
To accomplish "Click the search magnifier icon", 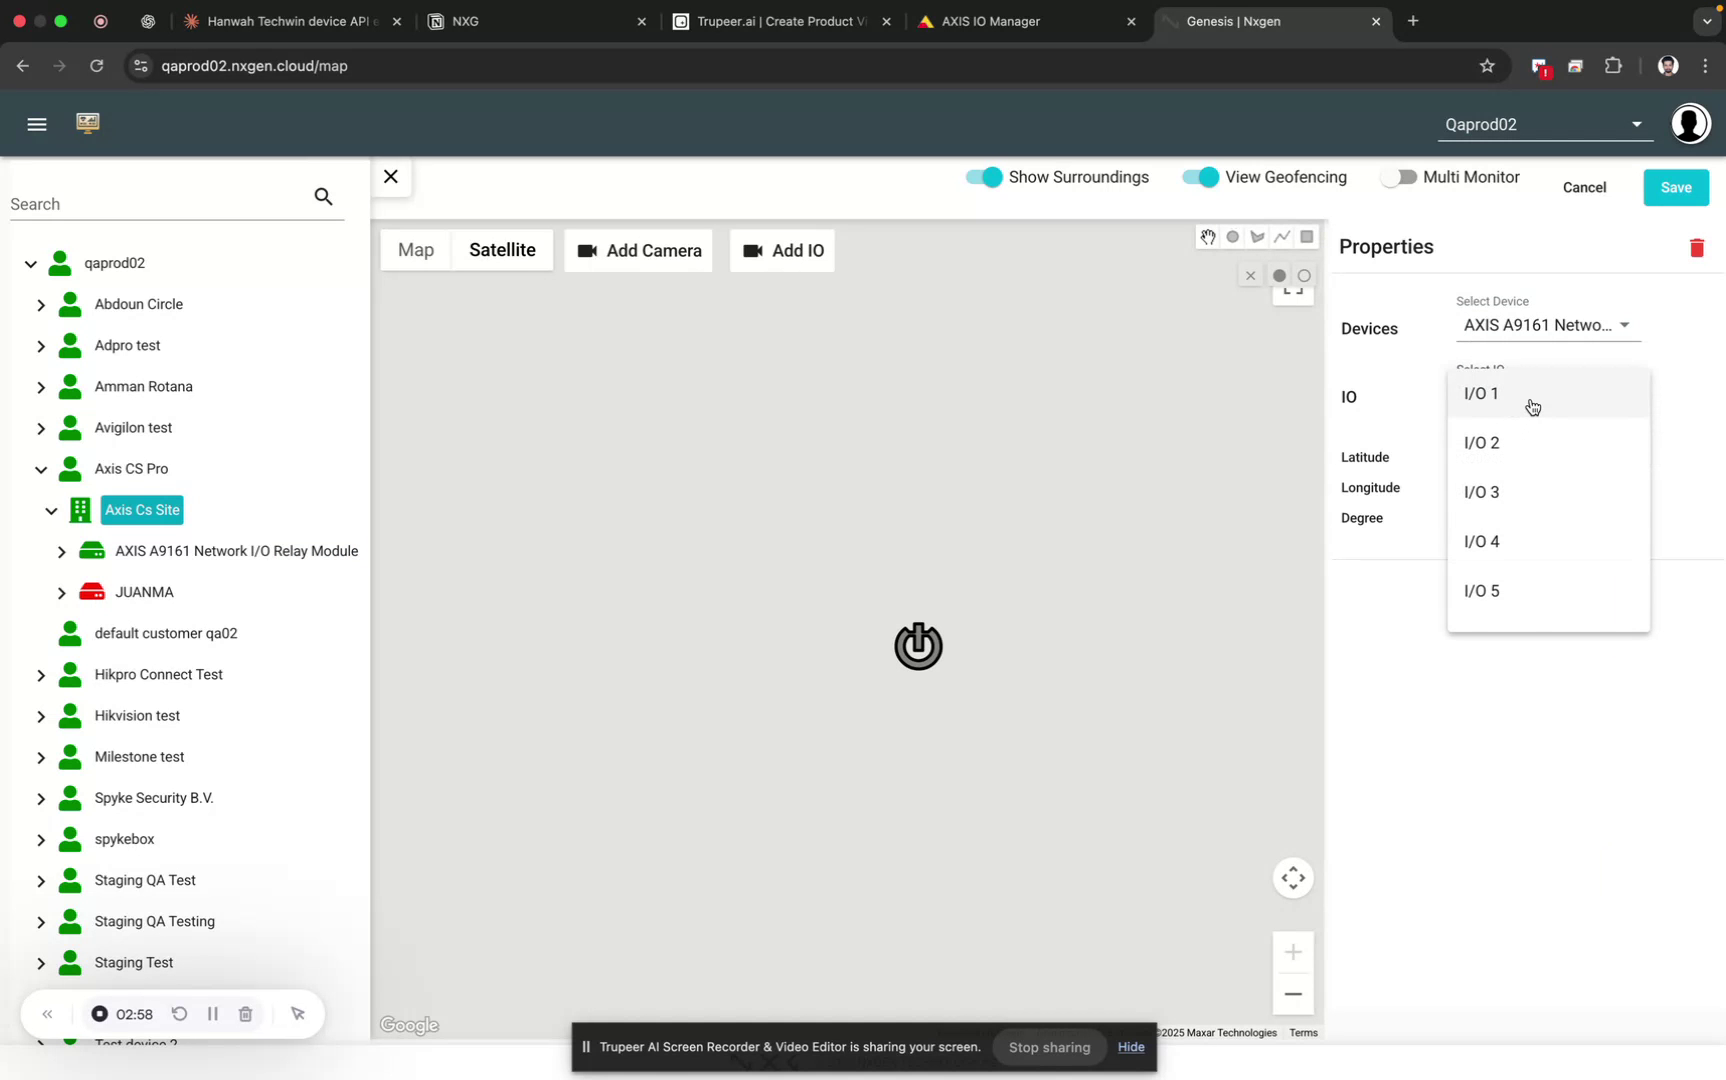I will 323,196.
